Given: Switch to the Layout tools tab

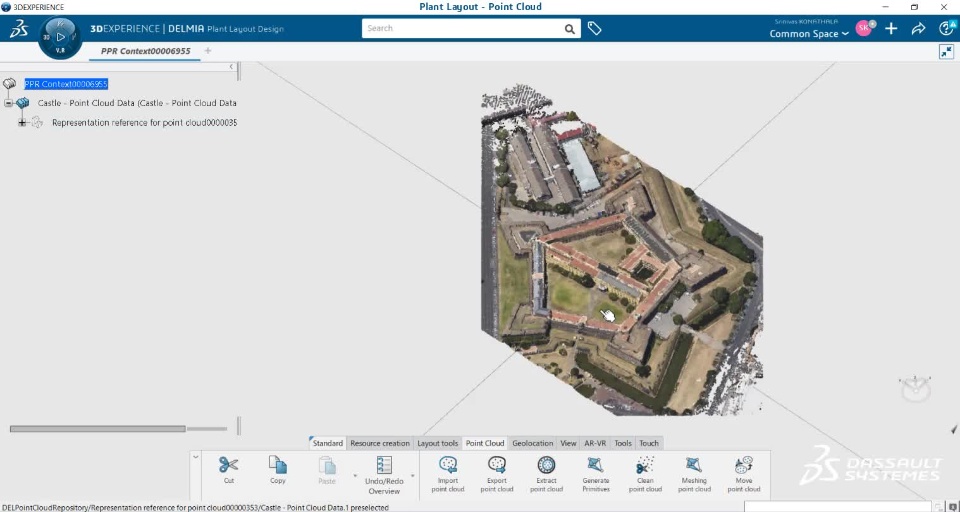Looking at the screenshot, I should click(437, 443).
